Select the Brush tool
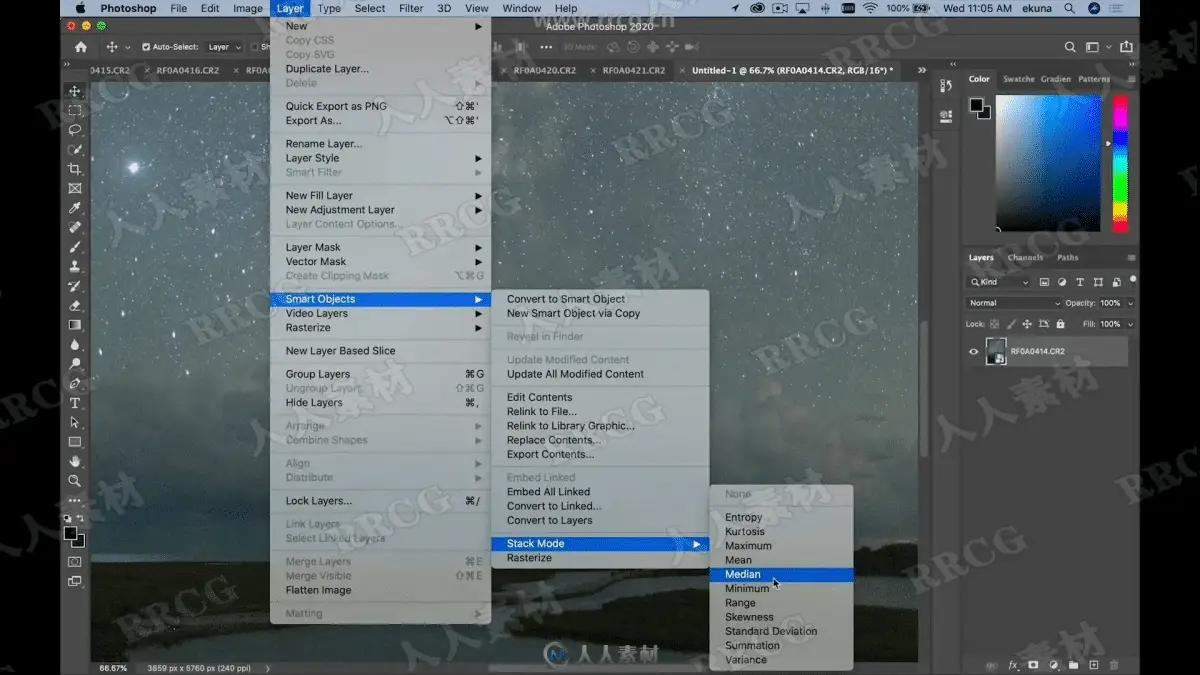This screenshot has width=1200, height=675. pyautogui.click(x=75, y=247)
